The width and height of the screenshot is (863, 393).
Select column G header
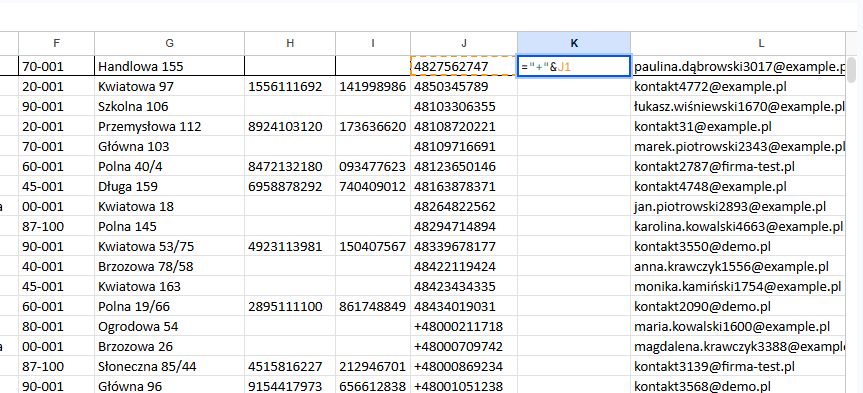click(x=170, y=43)
